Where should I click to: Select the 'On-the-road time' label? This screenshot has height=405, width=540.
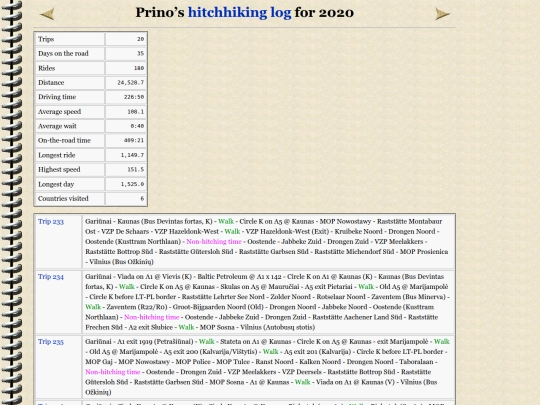pyautogui.click(x=64, y=141)
